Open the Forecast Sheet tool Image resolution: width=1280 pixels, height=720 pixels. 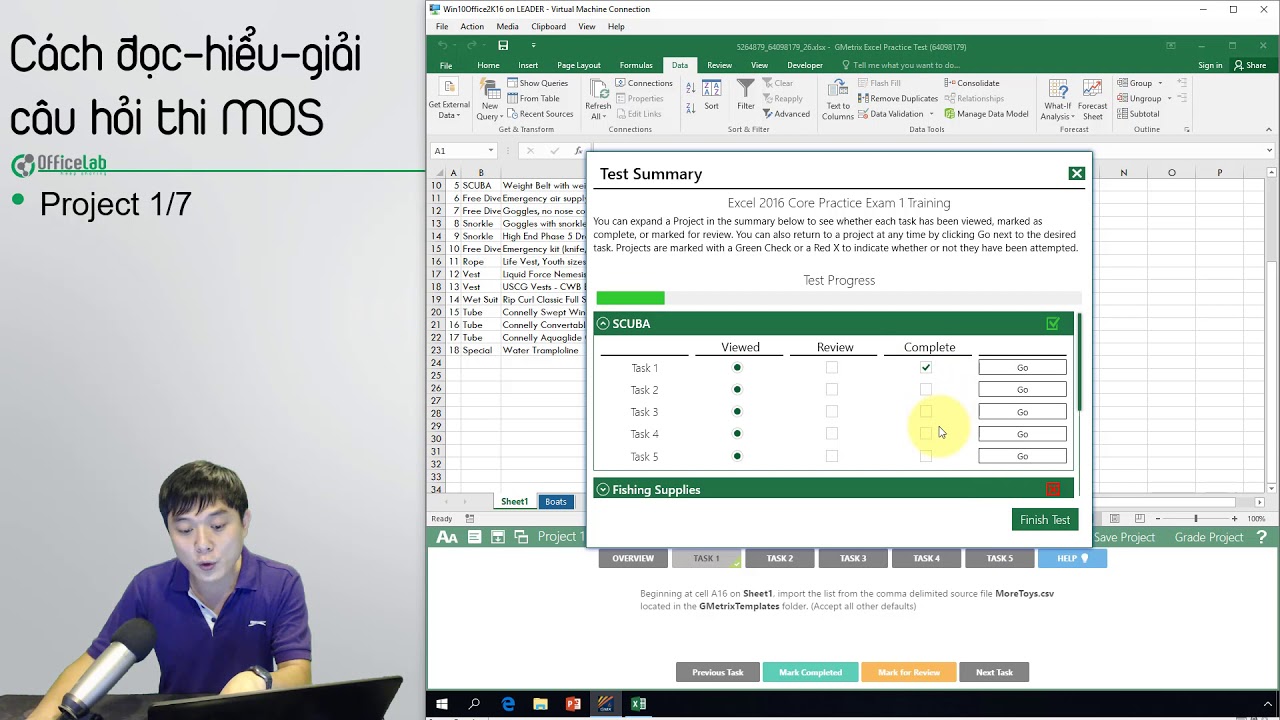click(x=1092, y=98)
